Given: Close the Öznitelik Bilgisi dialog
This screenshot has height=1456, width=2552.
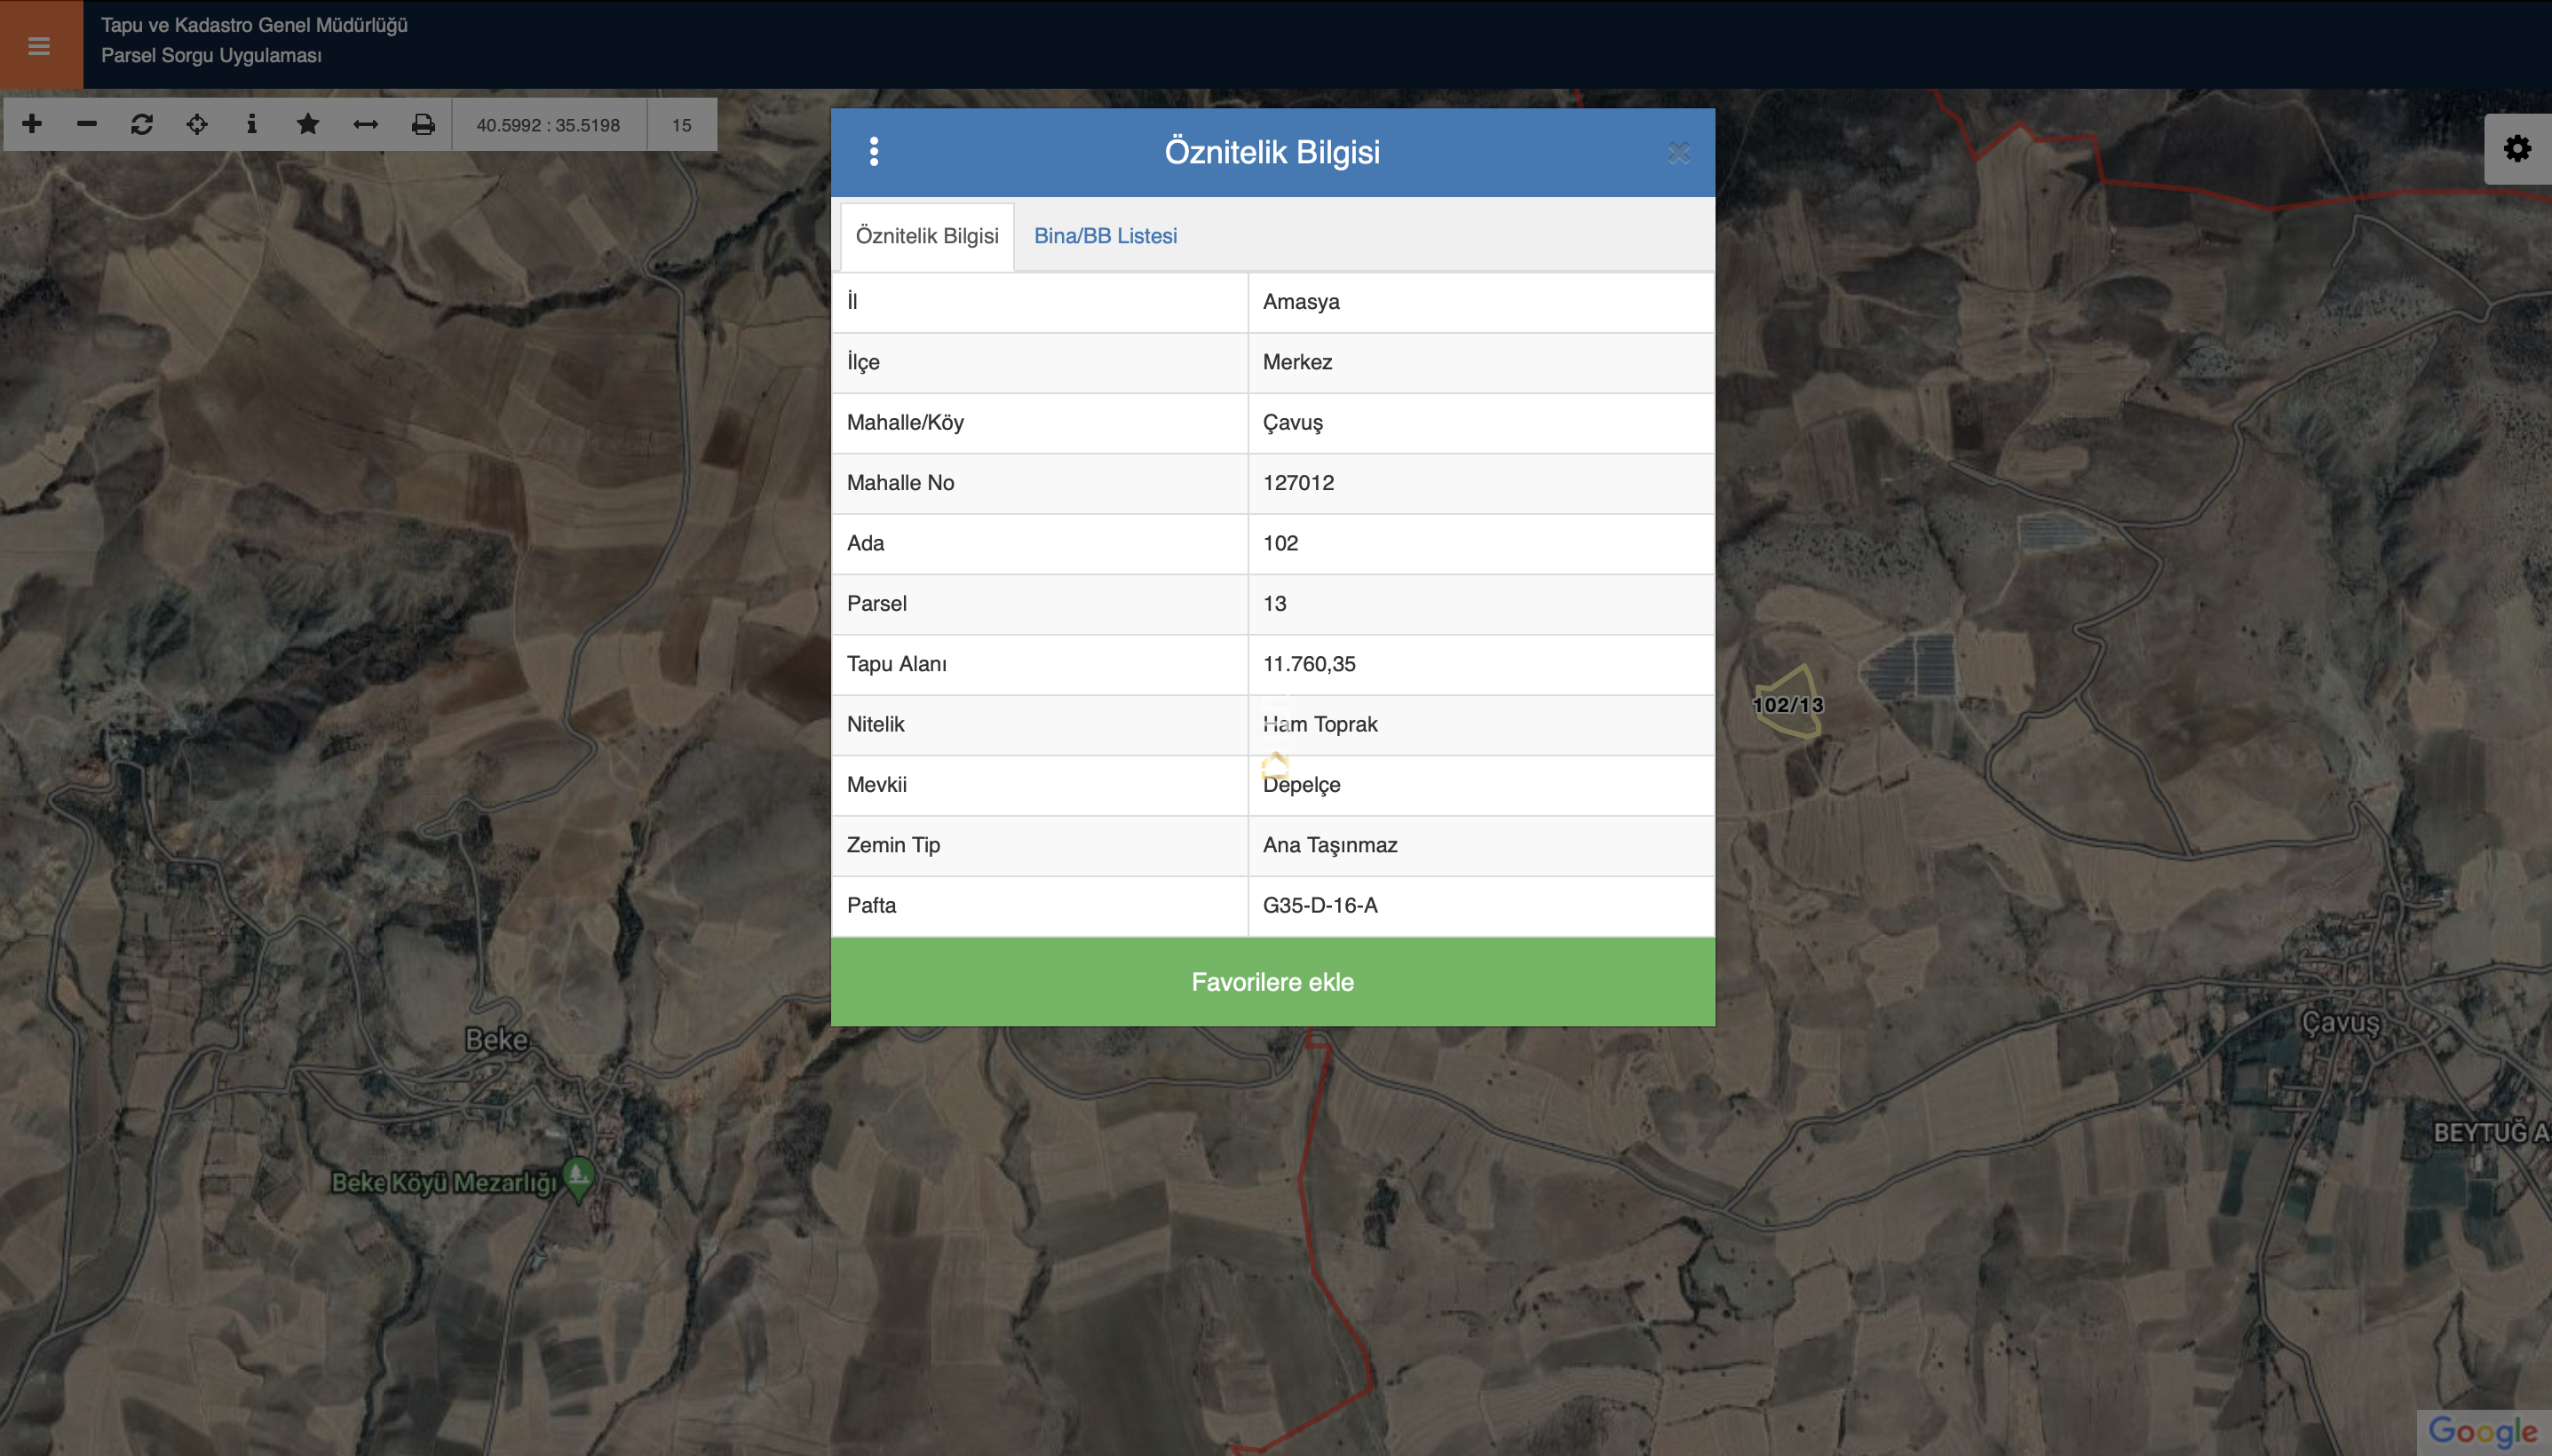Looking at the screenshot, I should (x=1679, y=153).
